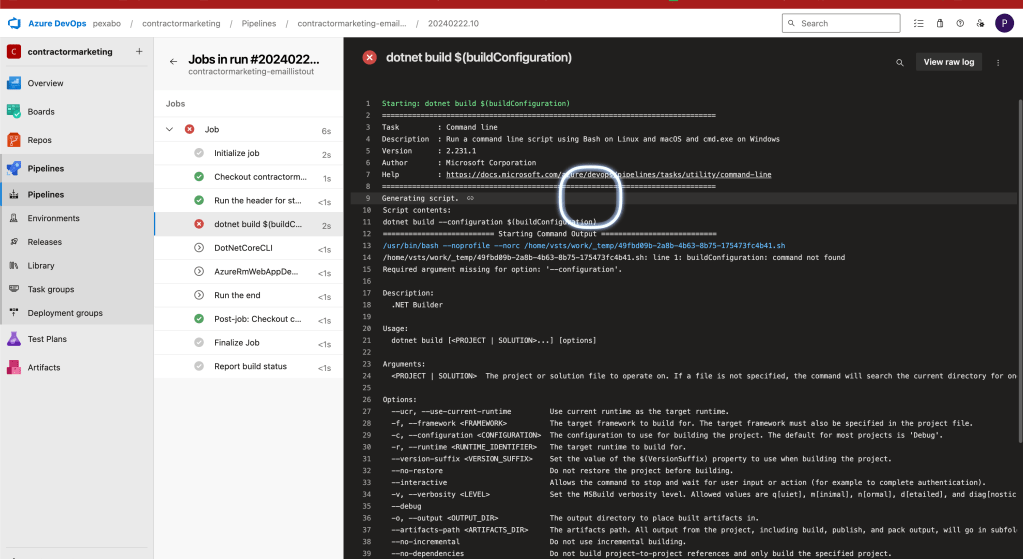Click the contractormarketing project C icon
The width and height of the screenshot is (1023, 559).
coord(14,52)
